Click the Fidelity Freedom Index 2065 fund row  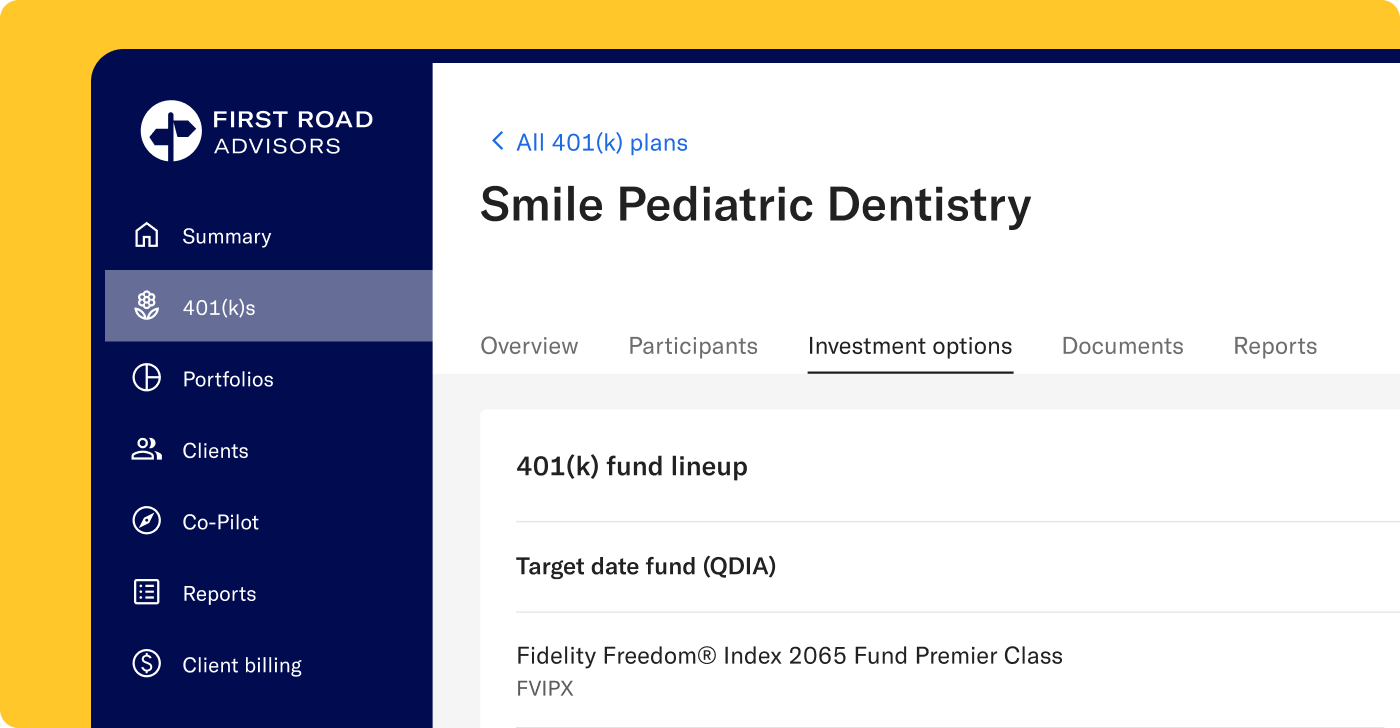[789, 656]
